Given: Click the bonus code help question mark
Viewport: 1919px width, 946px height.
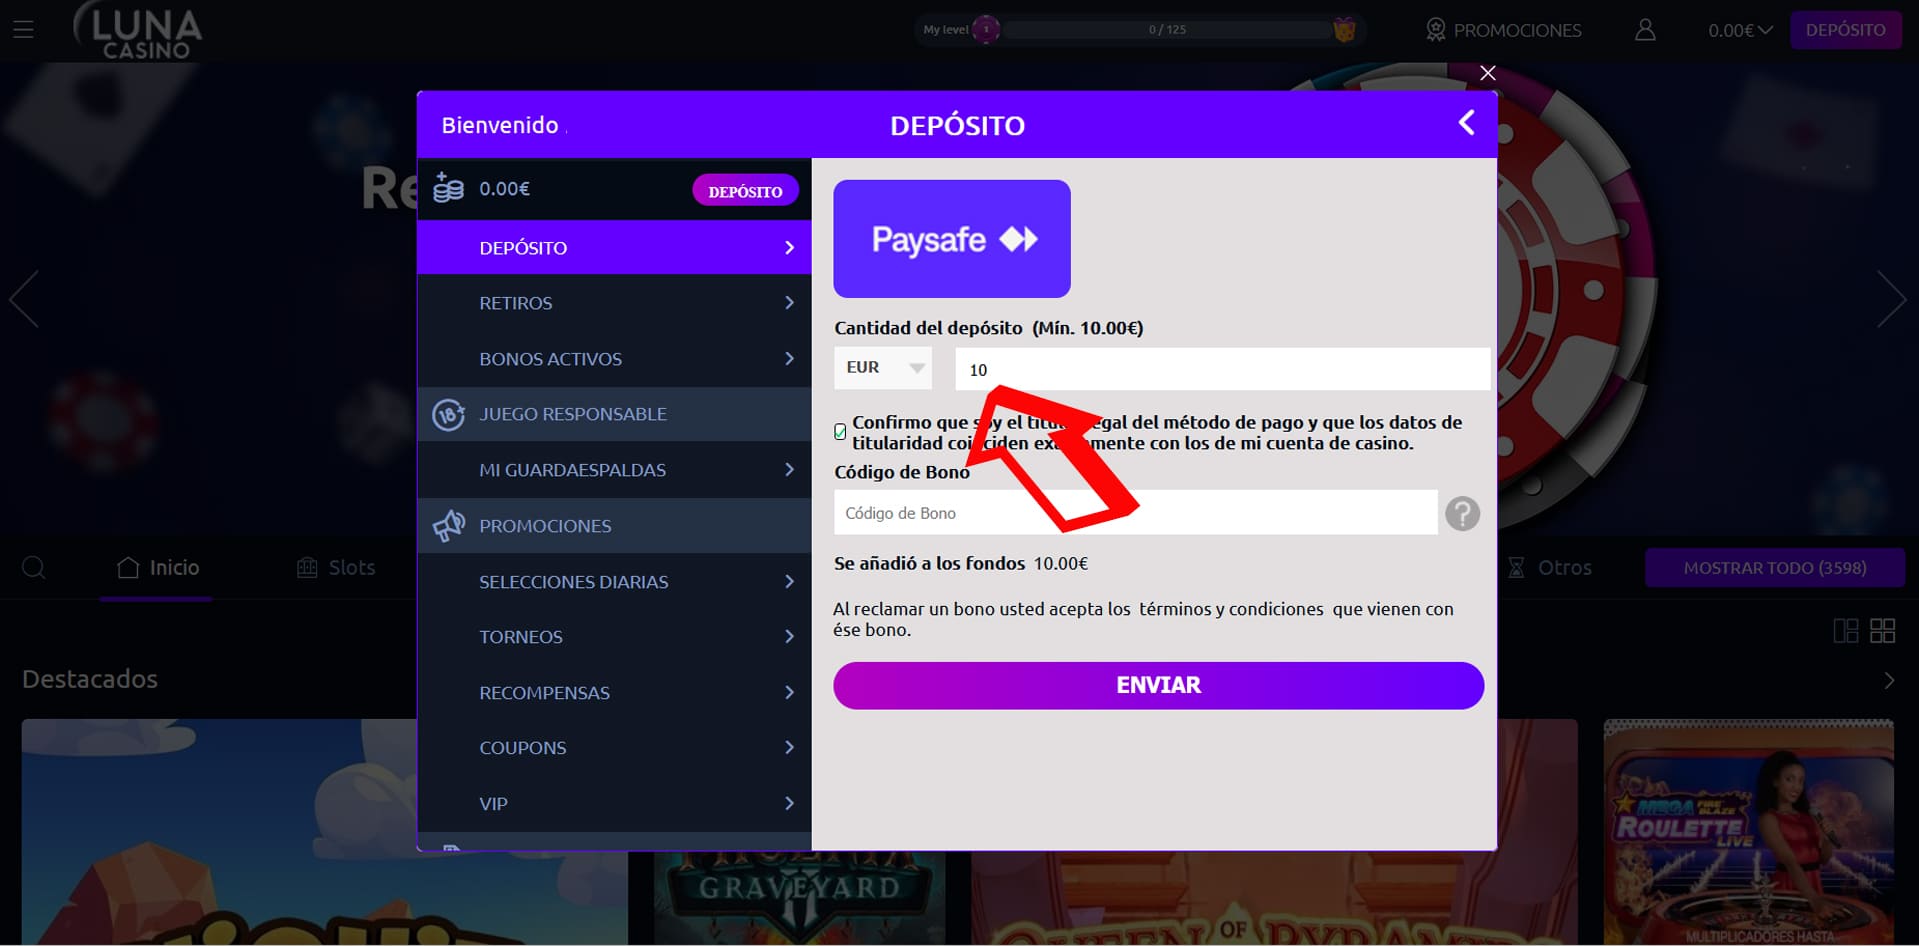Looking at the screenshot, I should 1462,513.
